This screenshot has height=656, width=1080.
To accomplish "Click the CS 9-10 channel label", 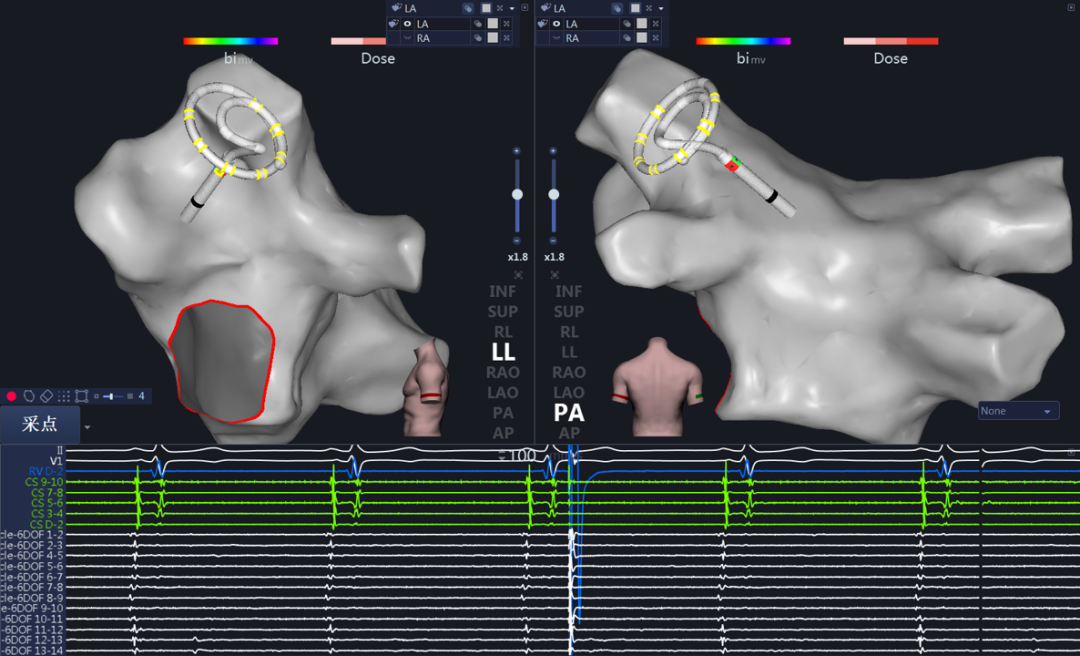I will pyautogui.click(x=44, y=482).
